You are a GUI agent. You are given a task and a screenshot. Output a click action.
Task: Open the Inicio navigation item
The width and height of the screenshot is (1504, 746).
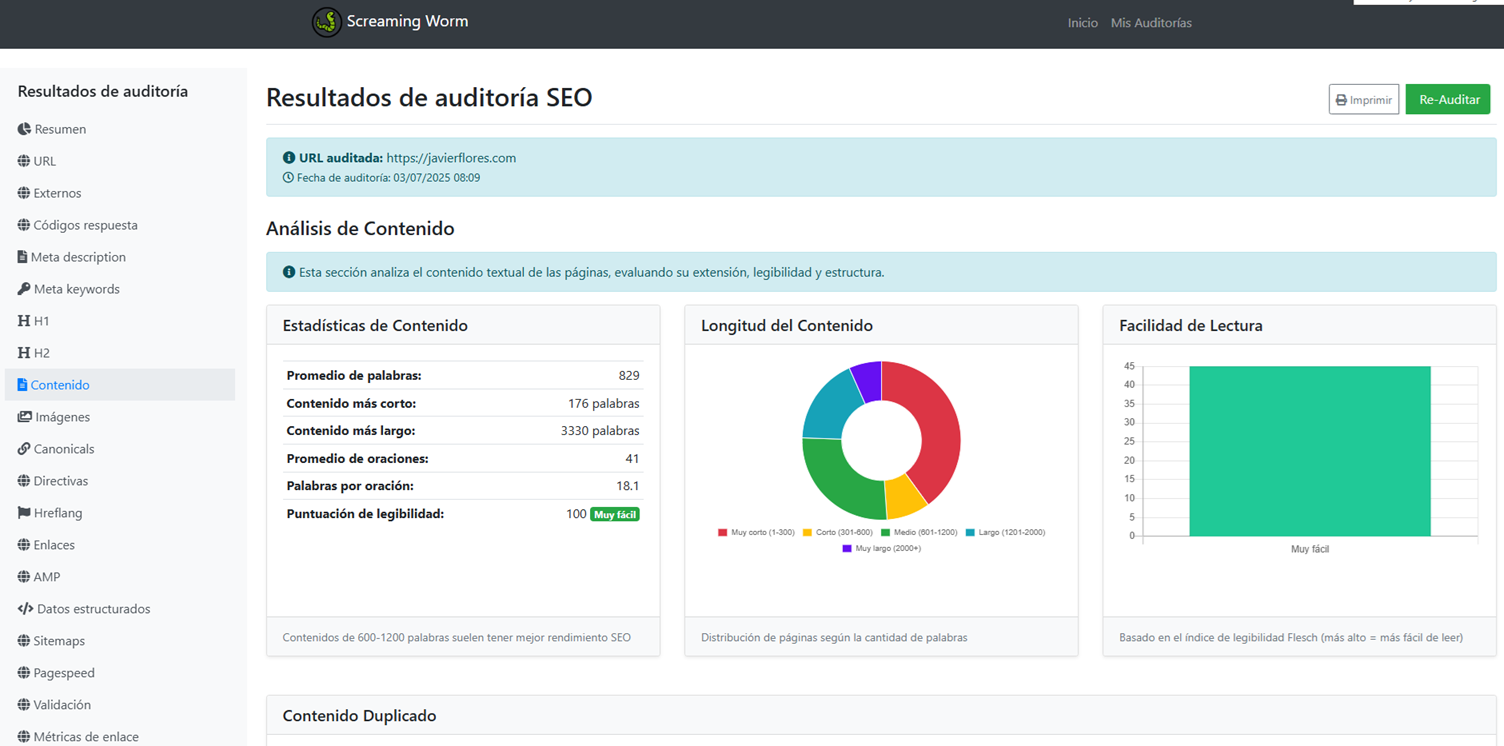pos(1082,23)
